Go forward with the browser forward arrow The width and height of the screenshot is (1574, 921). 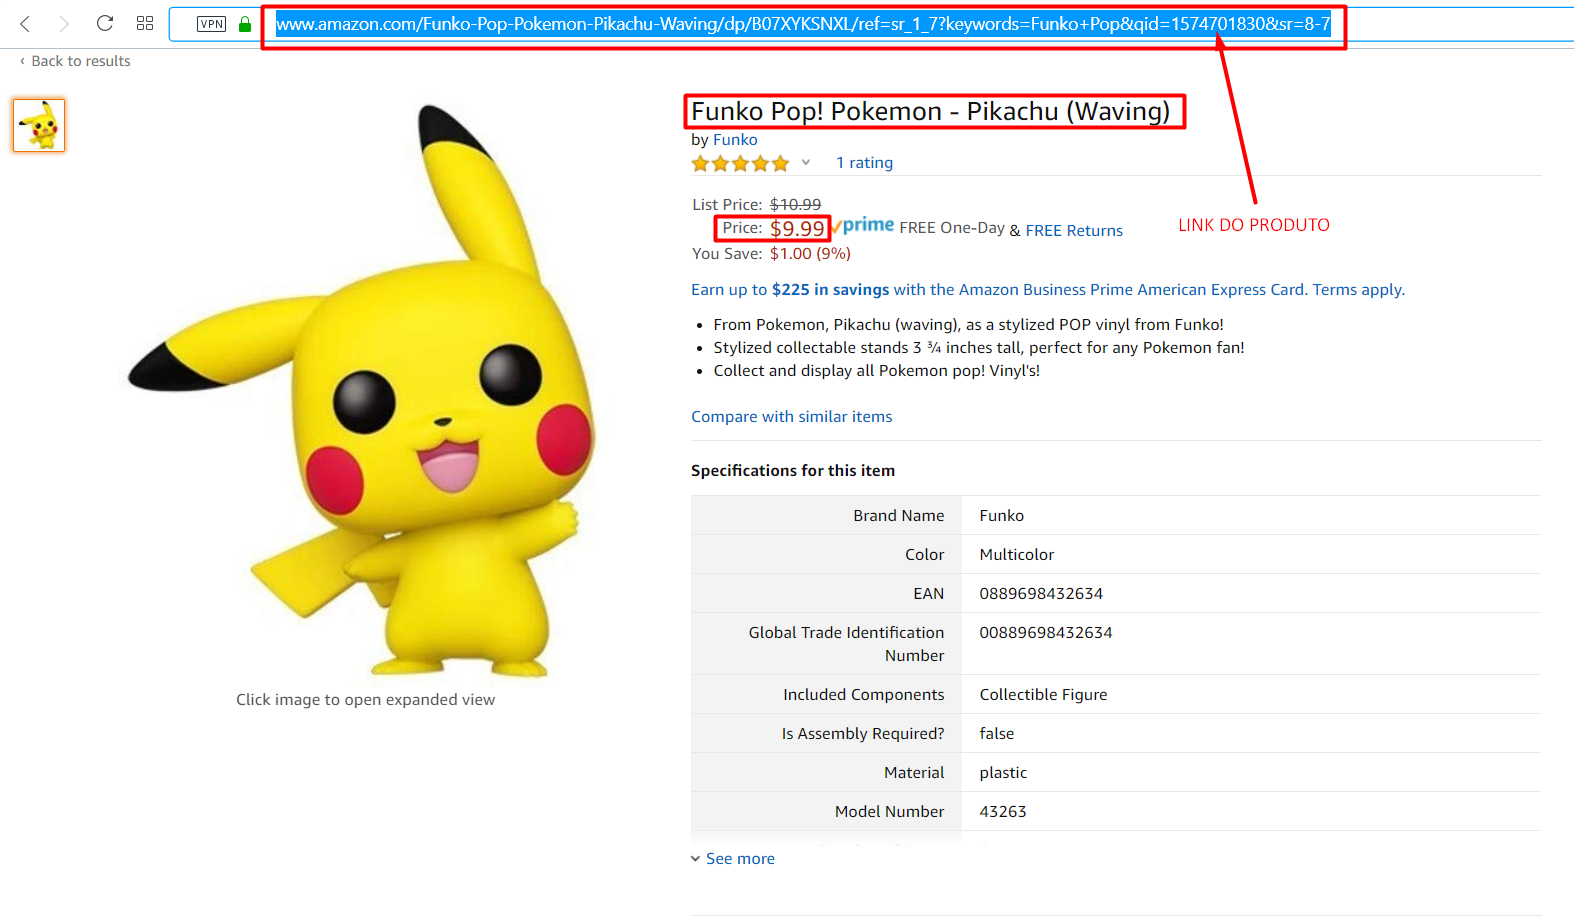click(64, 23)
